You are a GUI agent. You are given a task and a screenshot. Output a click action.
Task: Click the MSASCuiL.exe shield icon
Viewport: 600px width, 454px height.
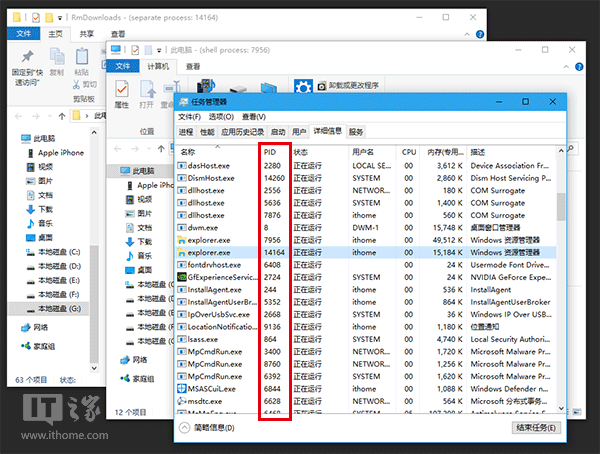182,389
